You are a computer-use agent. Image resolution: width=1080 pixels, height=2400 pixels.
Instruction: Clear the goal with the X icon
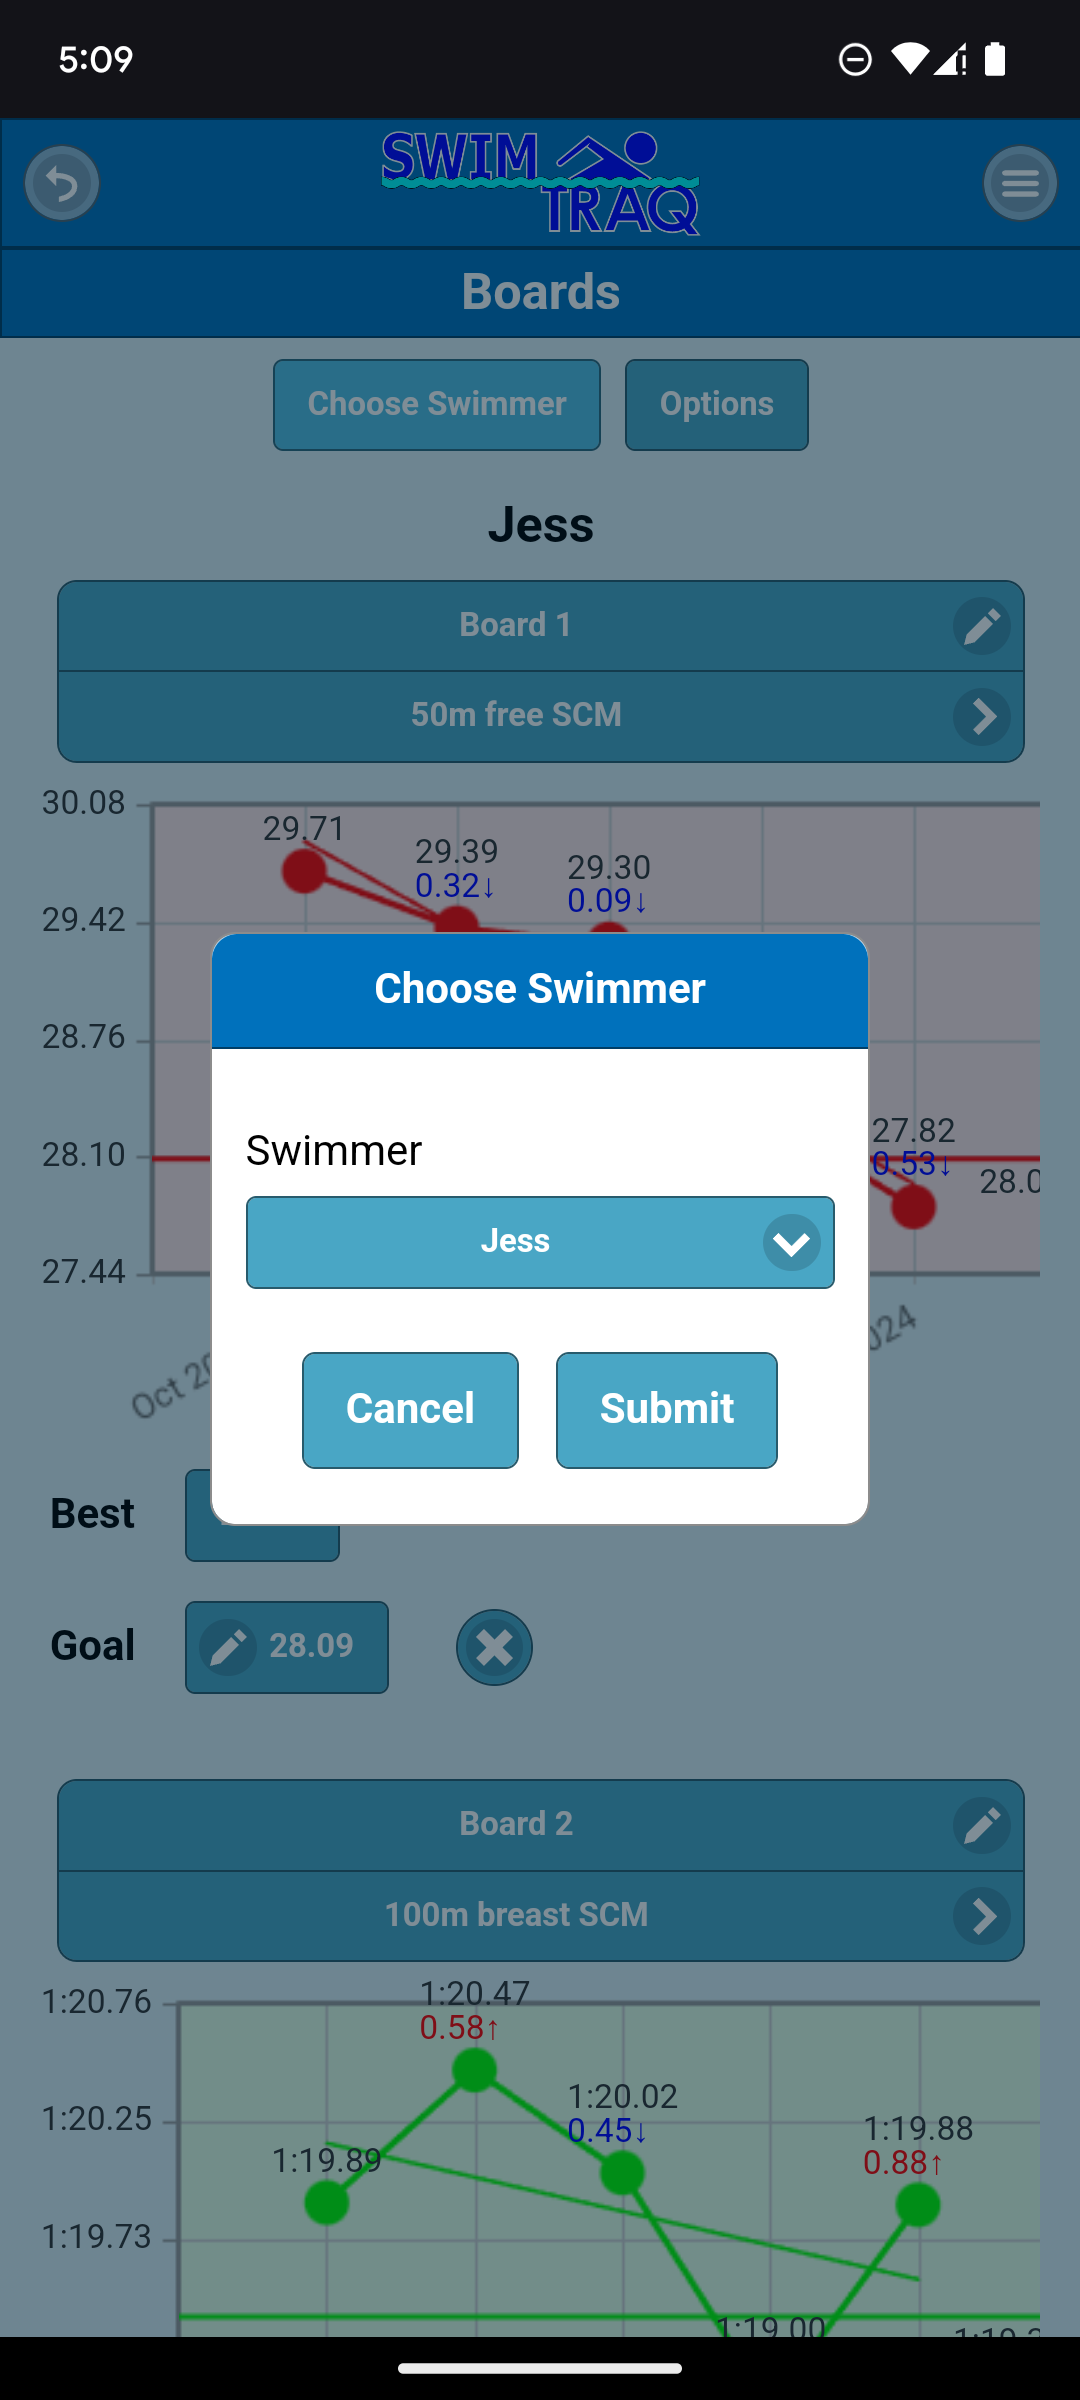pyautogui.click(x=494, y=1647)
